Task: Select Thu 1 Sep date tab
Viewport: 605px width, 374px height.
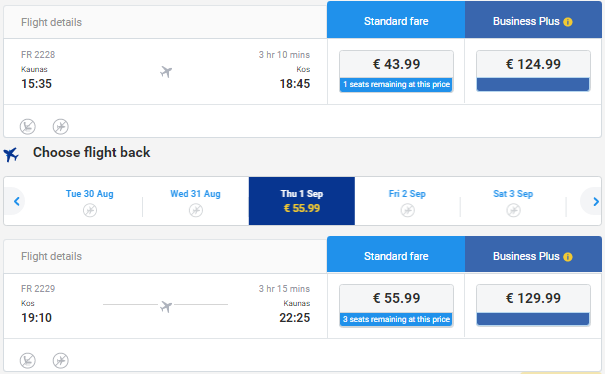Action: (x=302, y=201)
